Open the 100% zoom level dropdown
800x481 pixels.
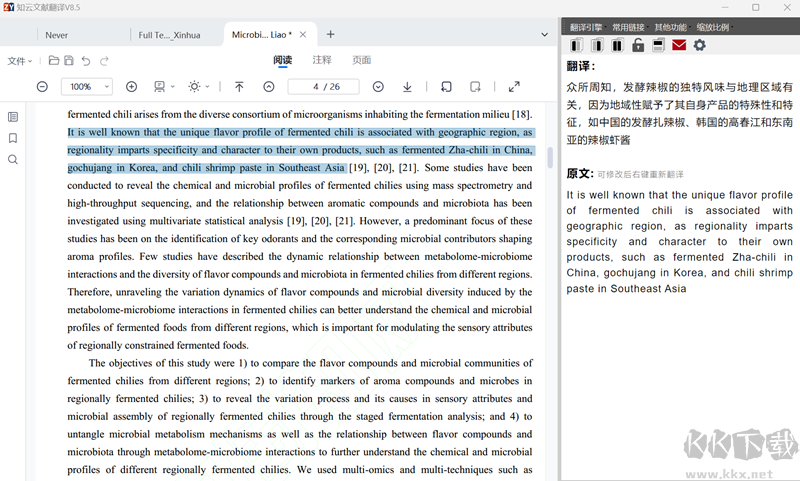[87, 87]
